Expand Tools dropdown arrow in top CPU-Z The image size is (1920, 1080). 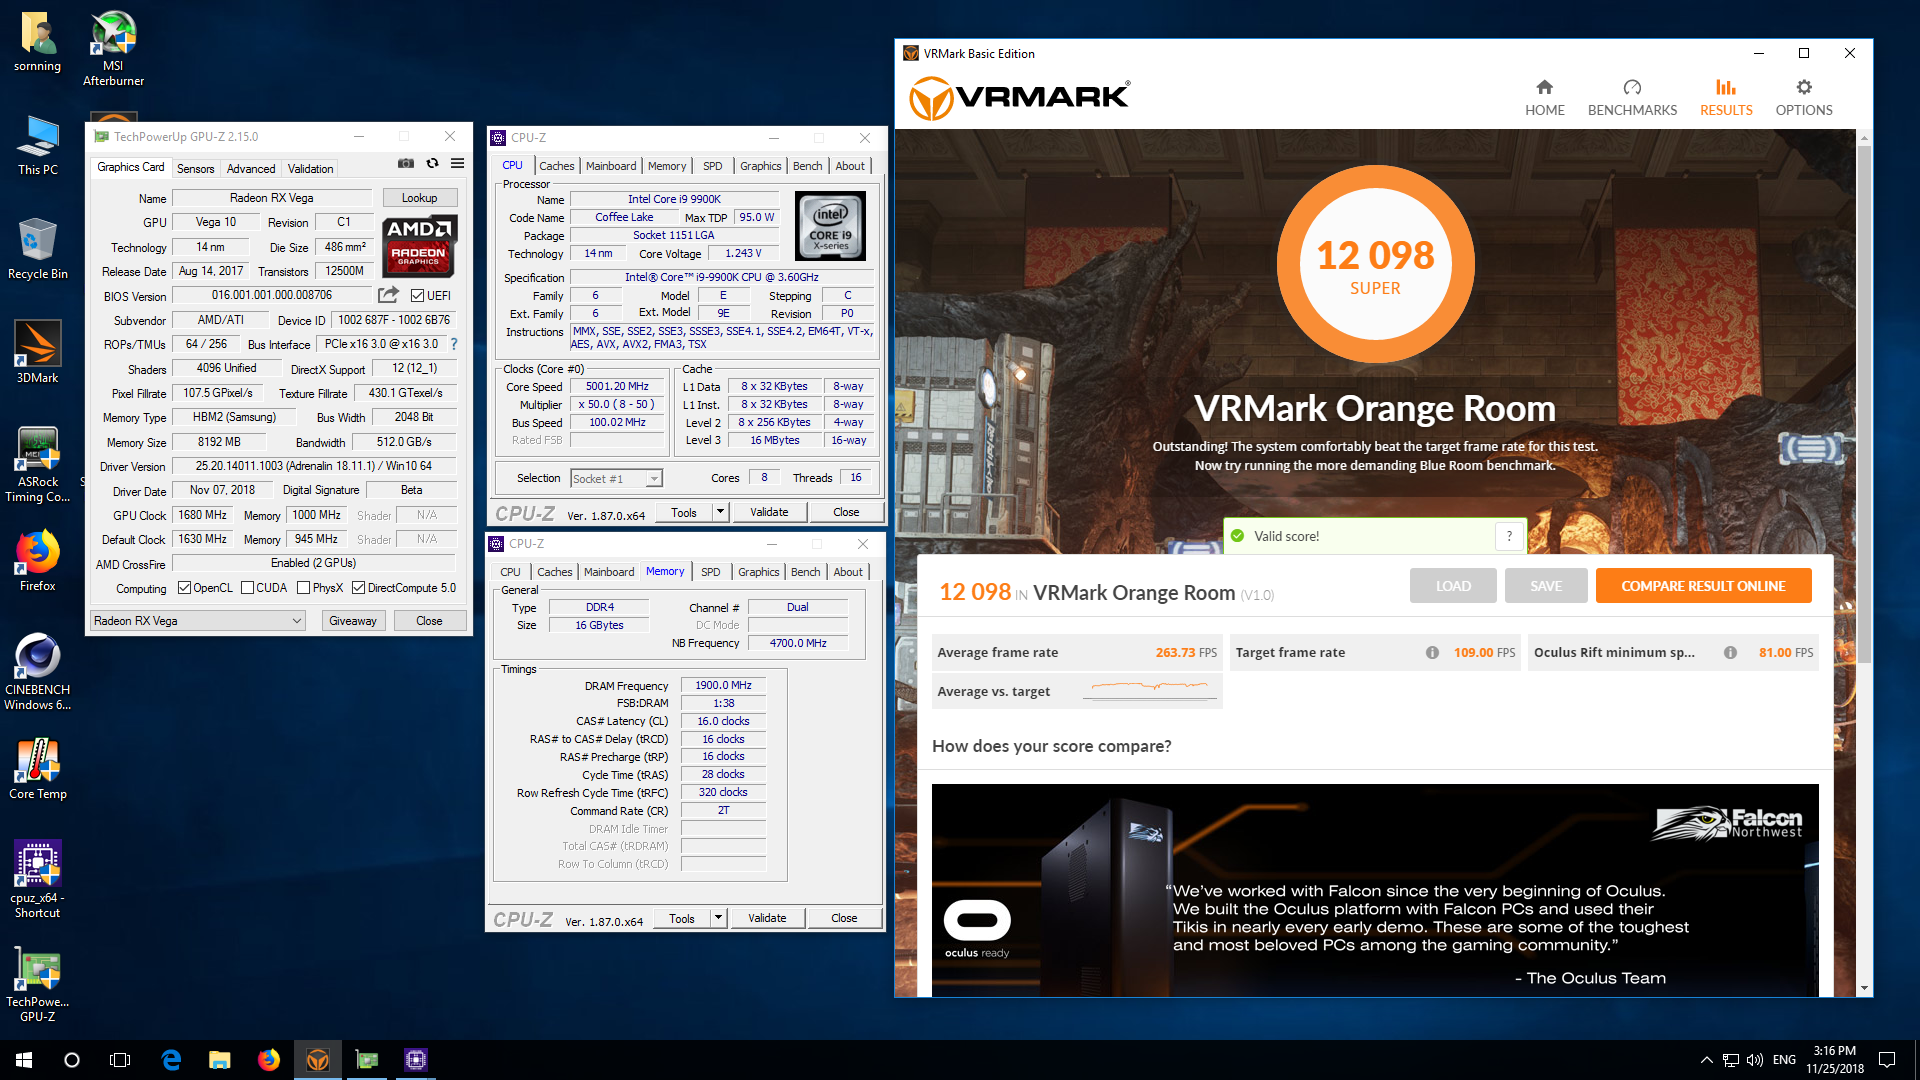pos(720,512)
